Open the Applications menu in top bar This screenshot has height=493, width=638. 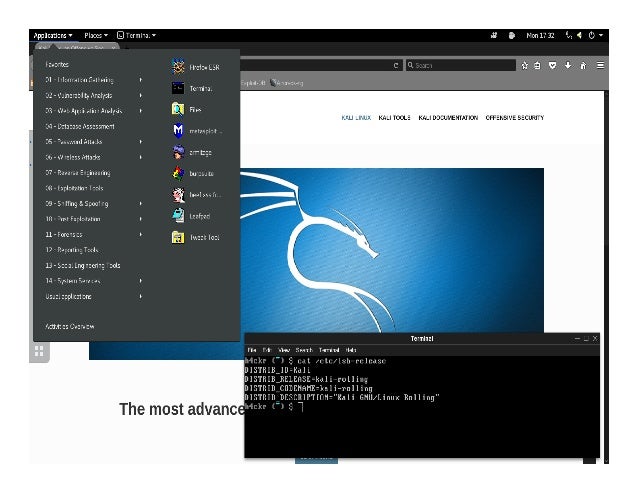pos(53,35)
